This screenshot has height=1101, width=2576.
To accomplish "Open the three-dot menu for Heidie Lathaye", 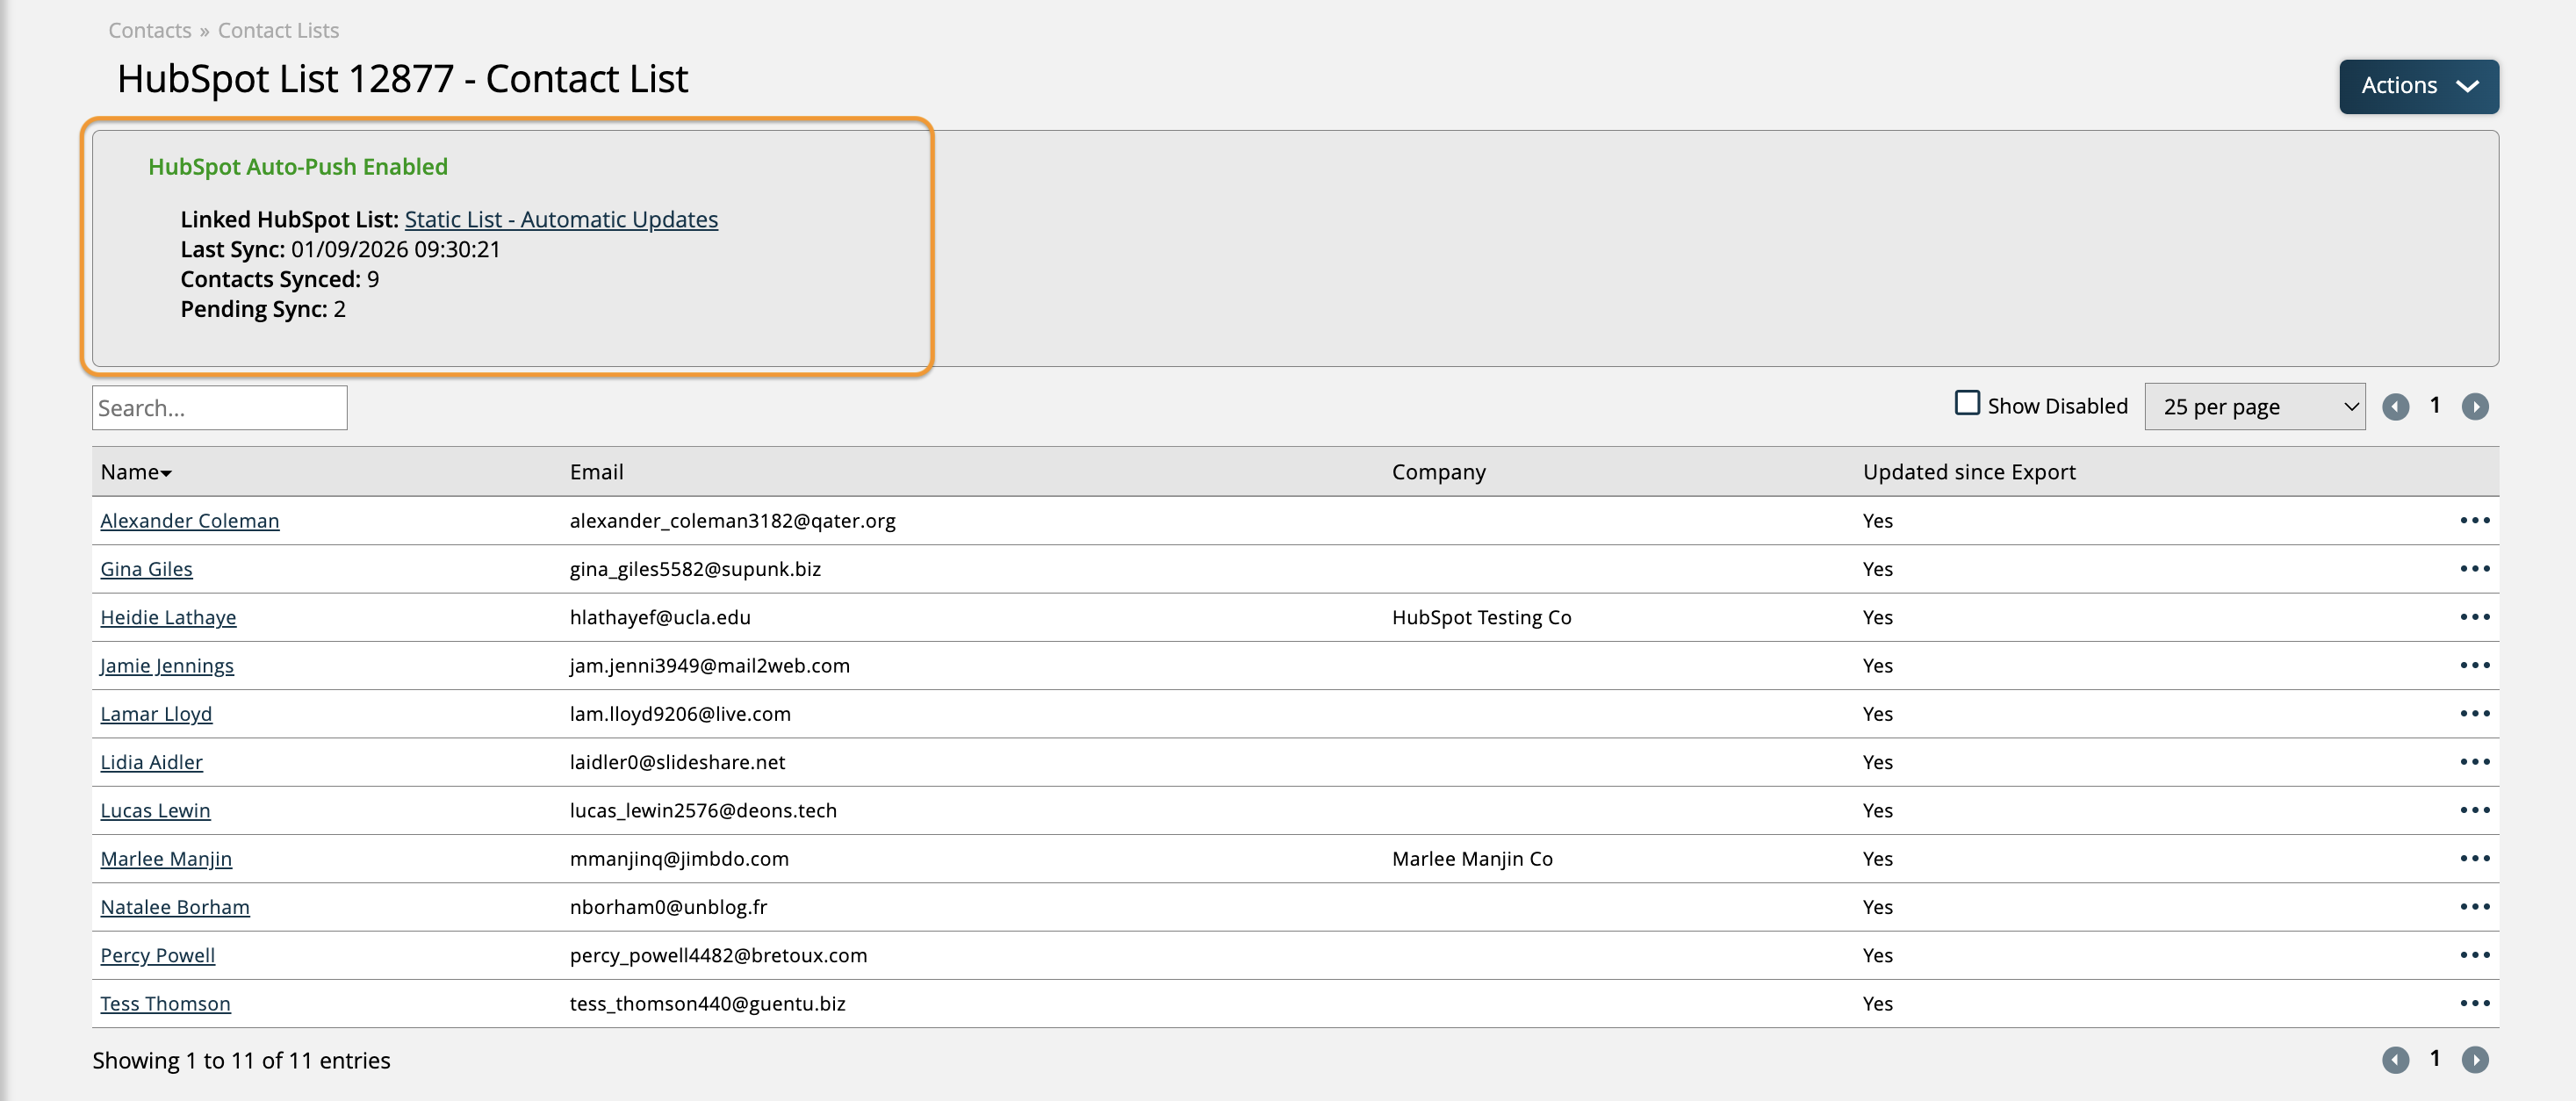I will point(2474,617).
